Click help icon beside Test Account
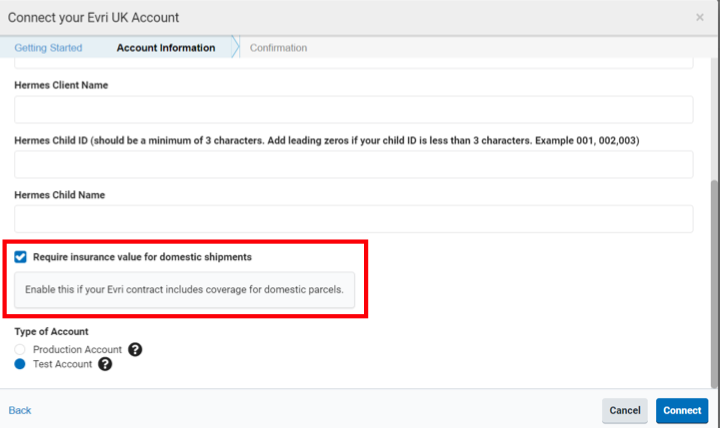720x428 pixels. point(104,365)
